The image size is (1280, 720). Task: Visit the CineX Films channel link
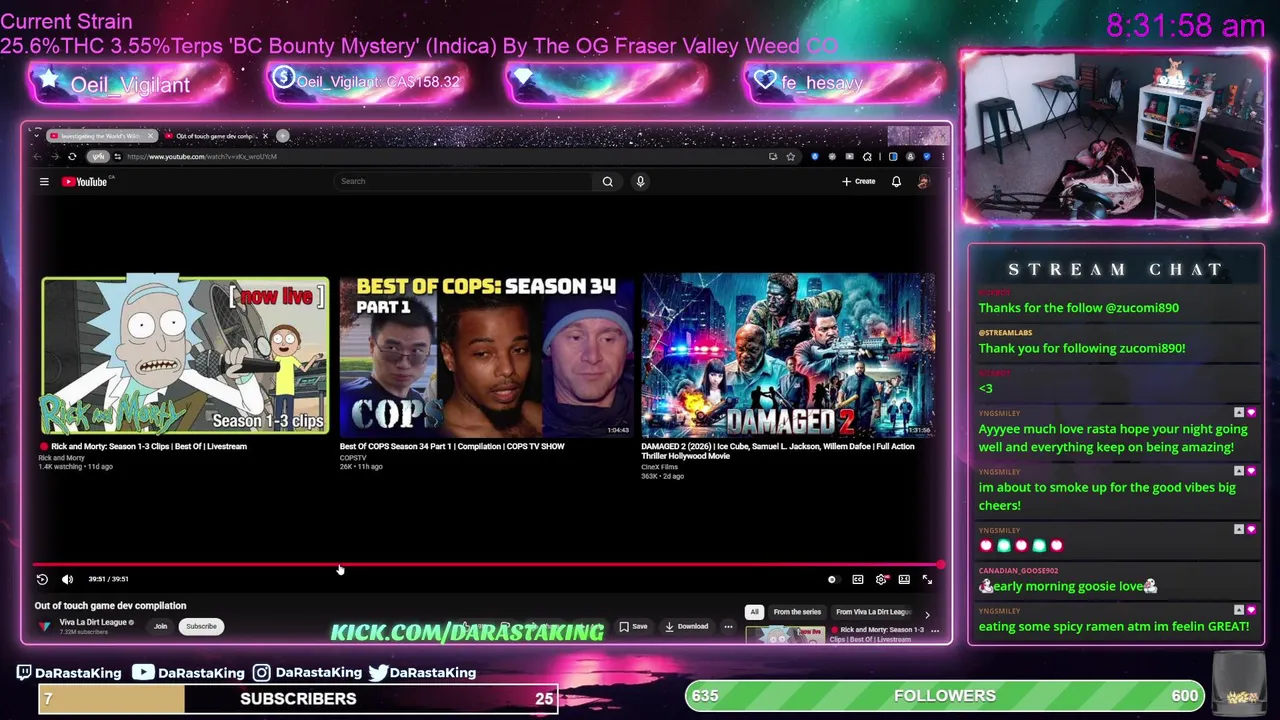(659, 467)
